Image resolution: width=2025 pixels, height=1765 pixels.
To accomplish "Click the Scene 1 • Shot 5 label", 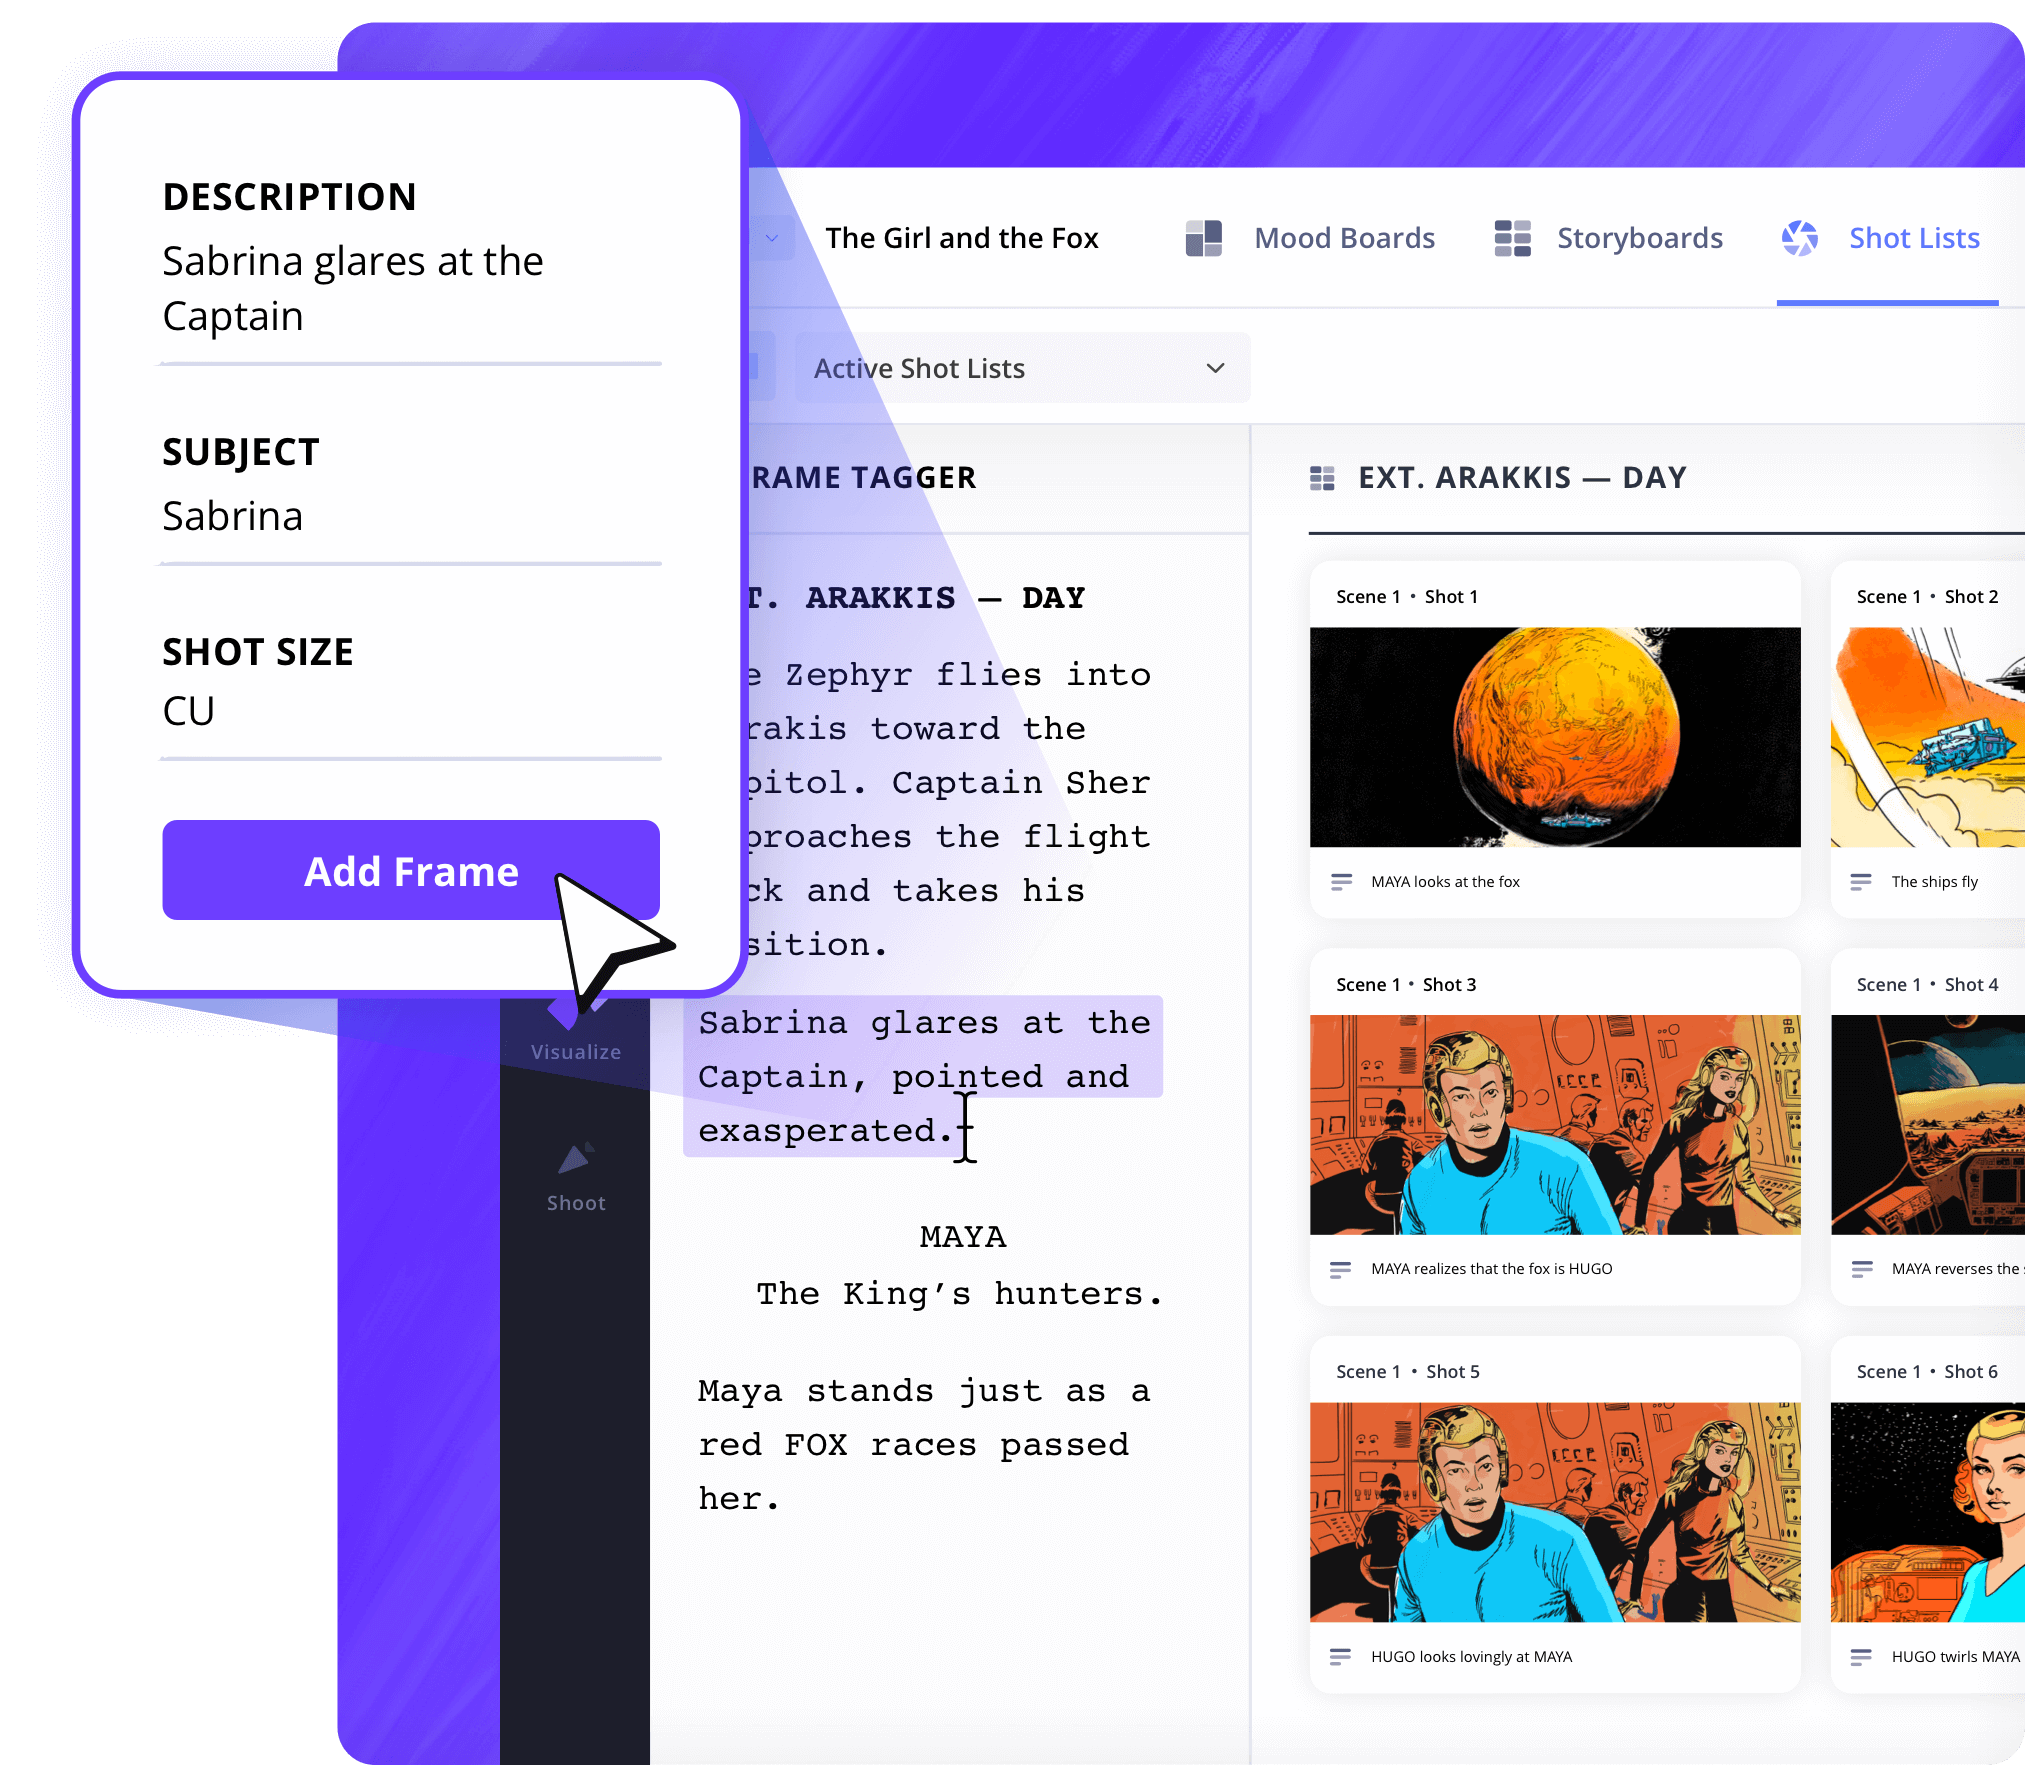I will point(1408,1371).
